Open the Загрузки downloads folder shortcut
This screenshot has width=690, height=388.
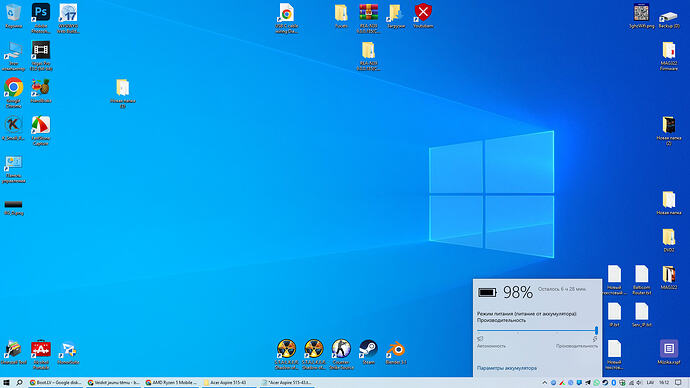[396, 16]
